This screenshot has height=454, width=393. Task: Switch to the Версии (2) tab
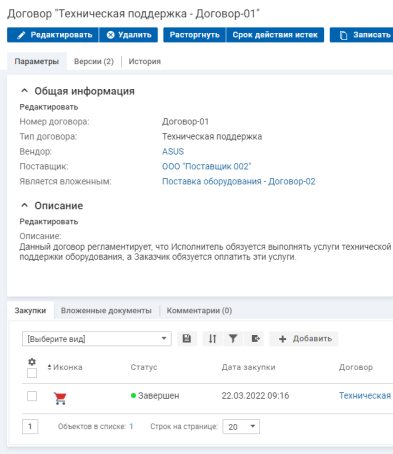94,61
